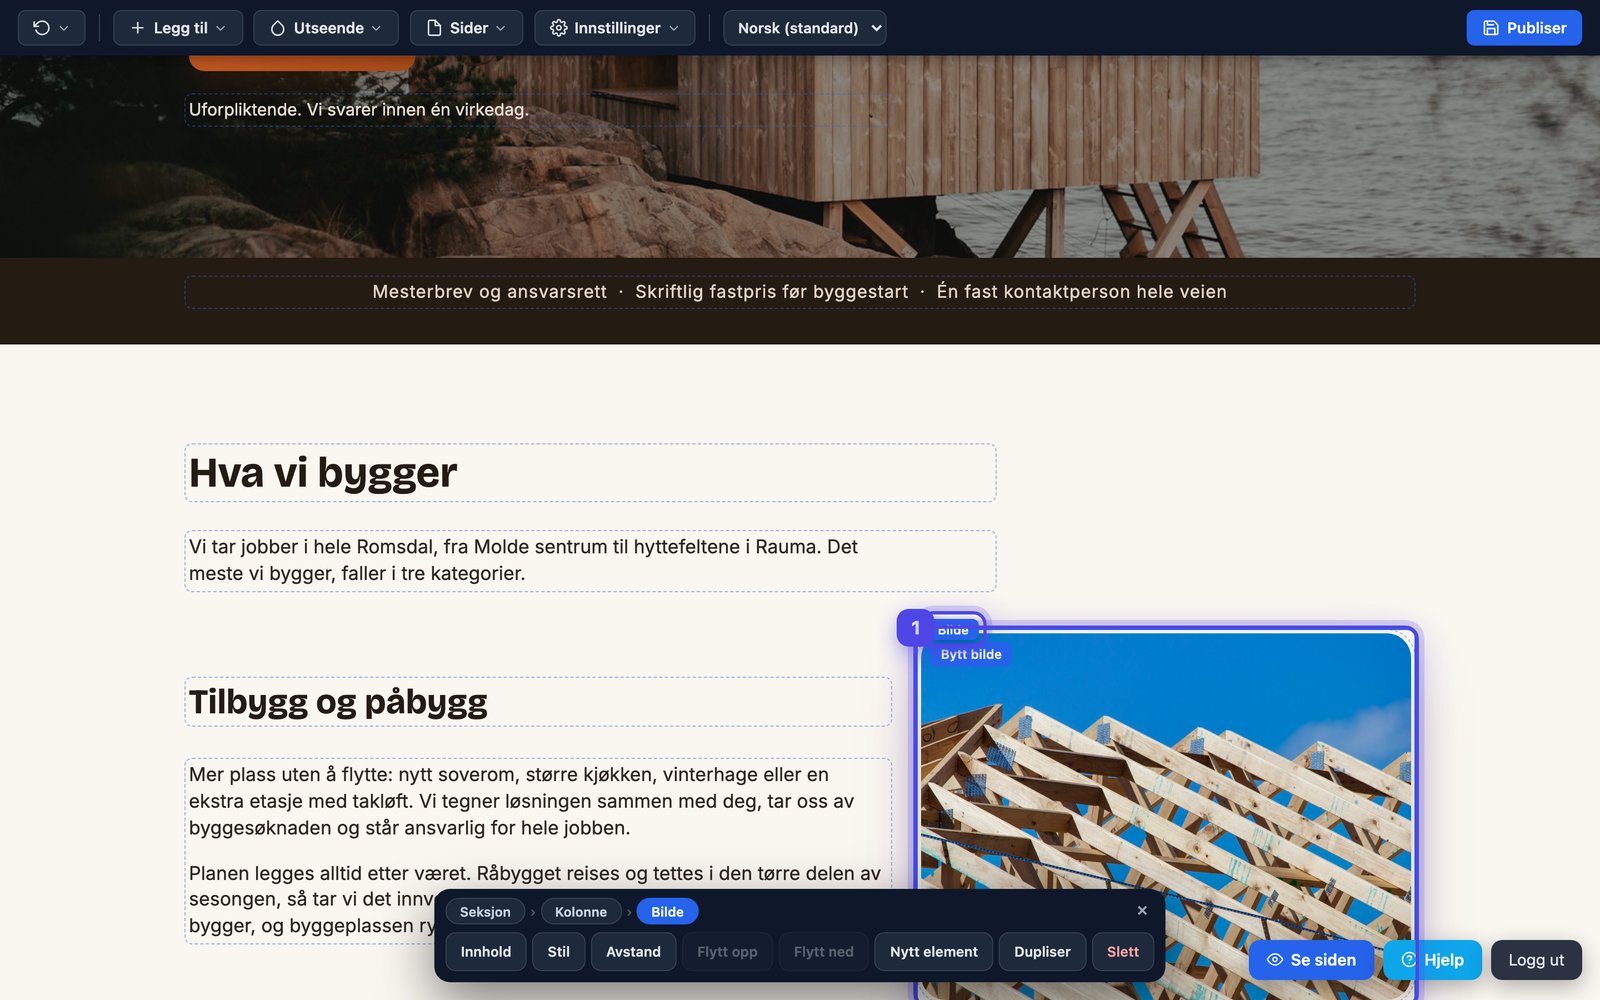Open the "Hjelp" help button
The height and width of the screenshot is (1000, 1600).
(1432, 960)
